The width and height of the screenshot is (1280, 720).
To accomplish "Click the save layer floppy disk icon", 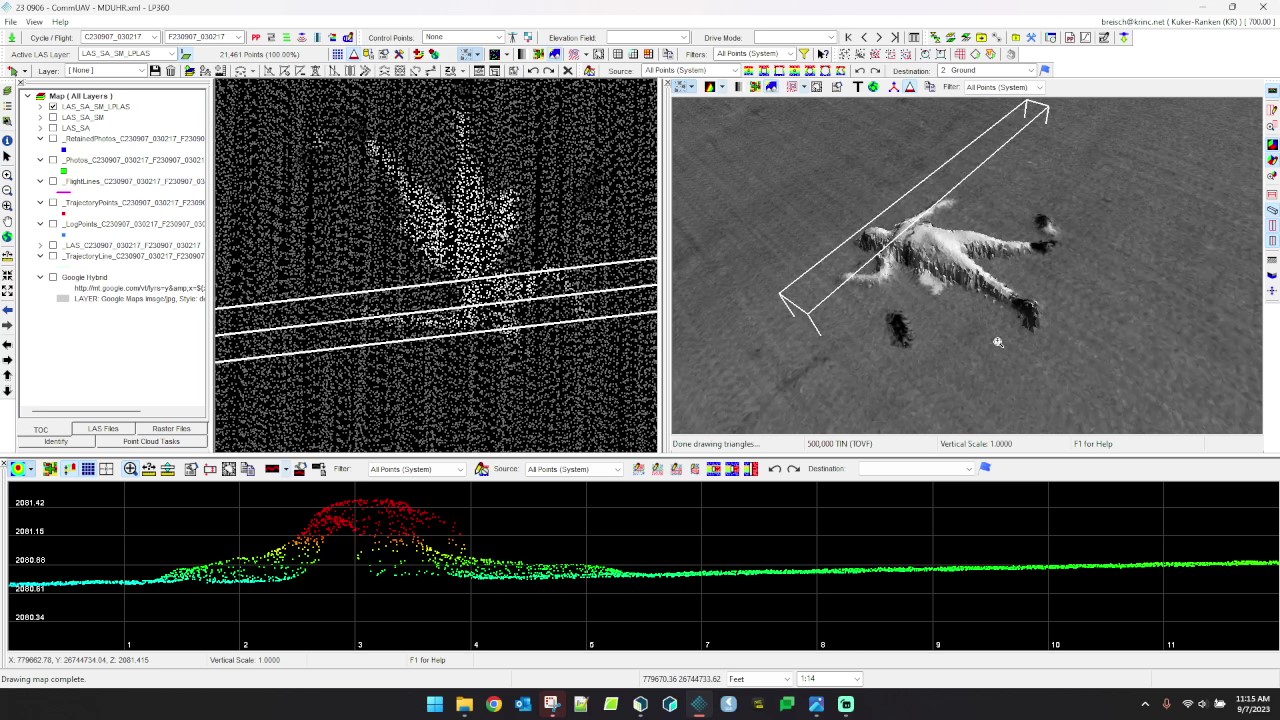I will point(155,71).
